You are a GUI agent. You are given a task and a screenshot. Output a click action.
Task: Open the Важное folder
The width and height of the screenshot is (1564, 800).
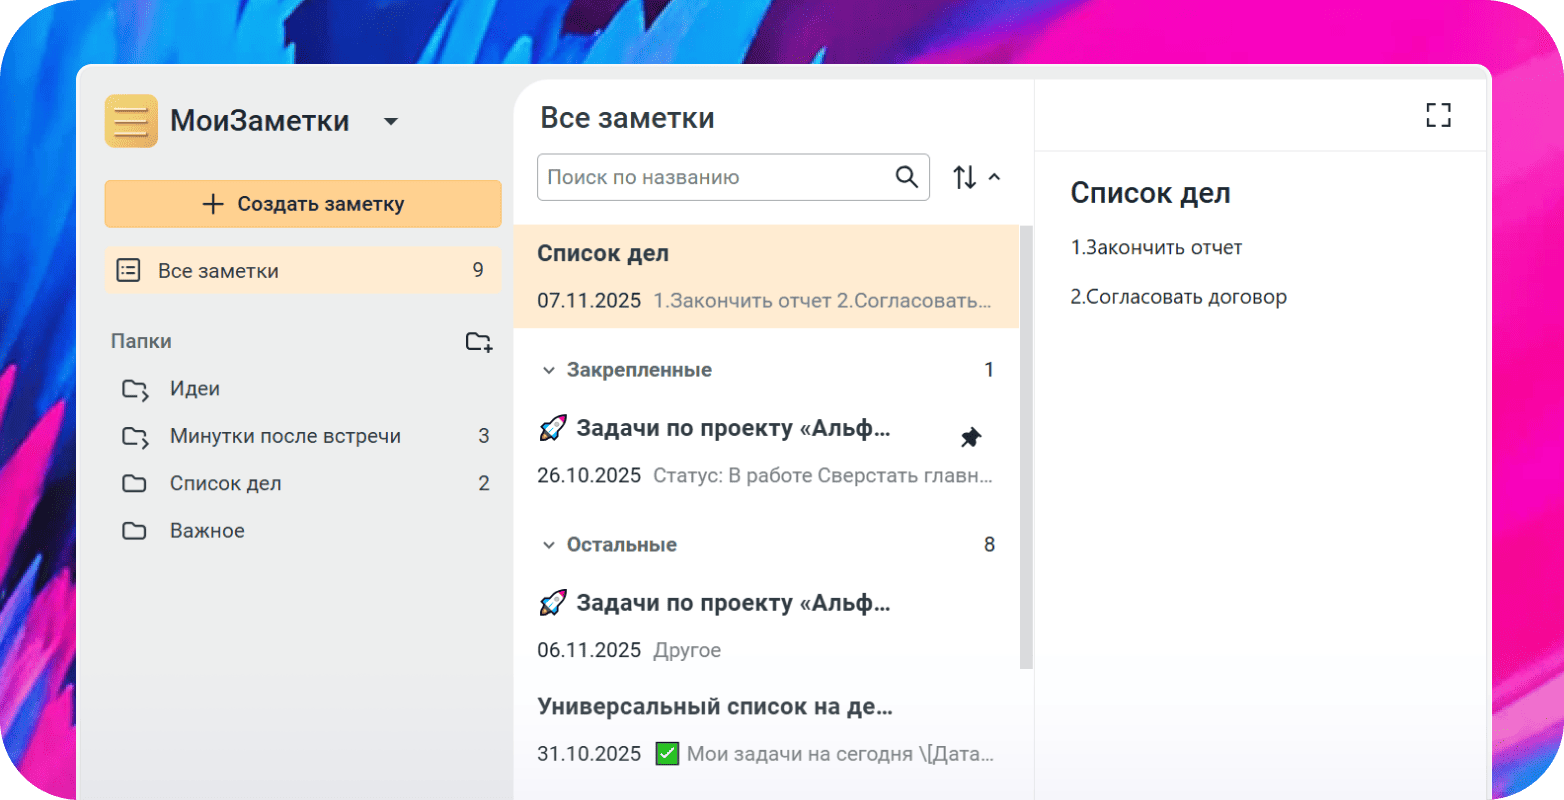207,531
